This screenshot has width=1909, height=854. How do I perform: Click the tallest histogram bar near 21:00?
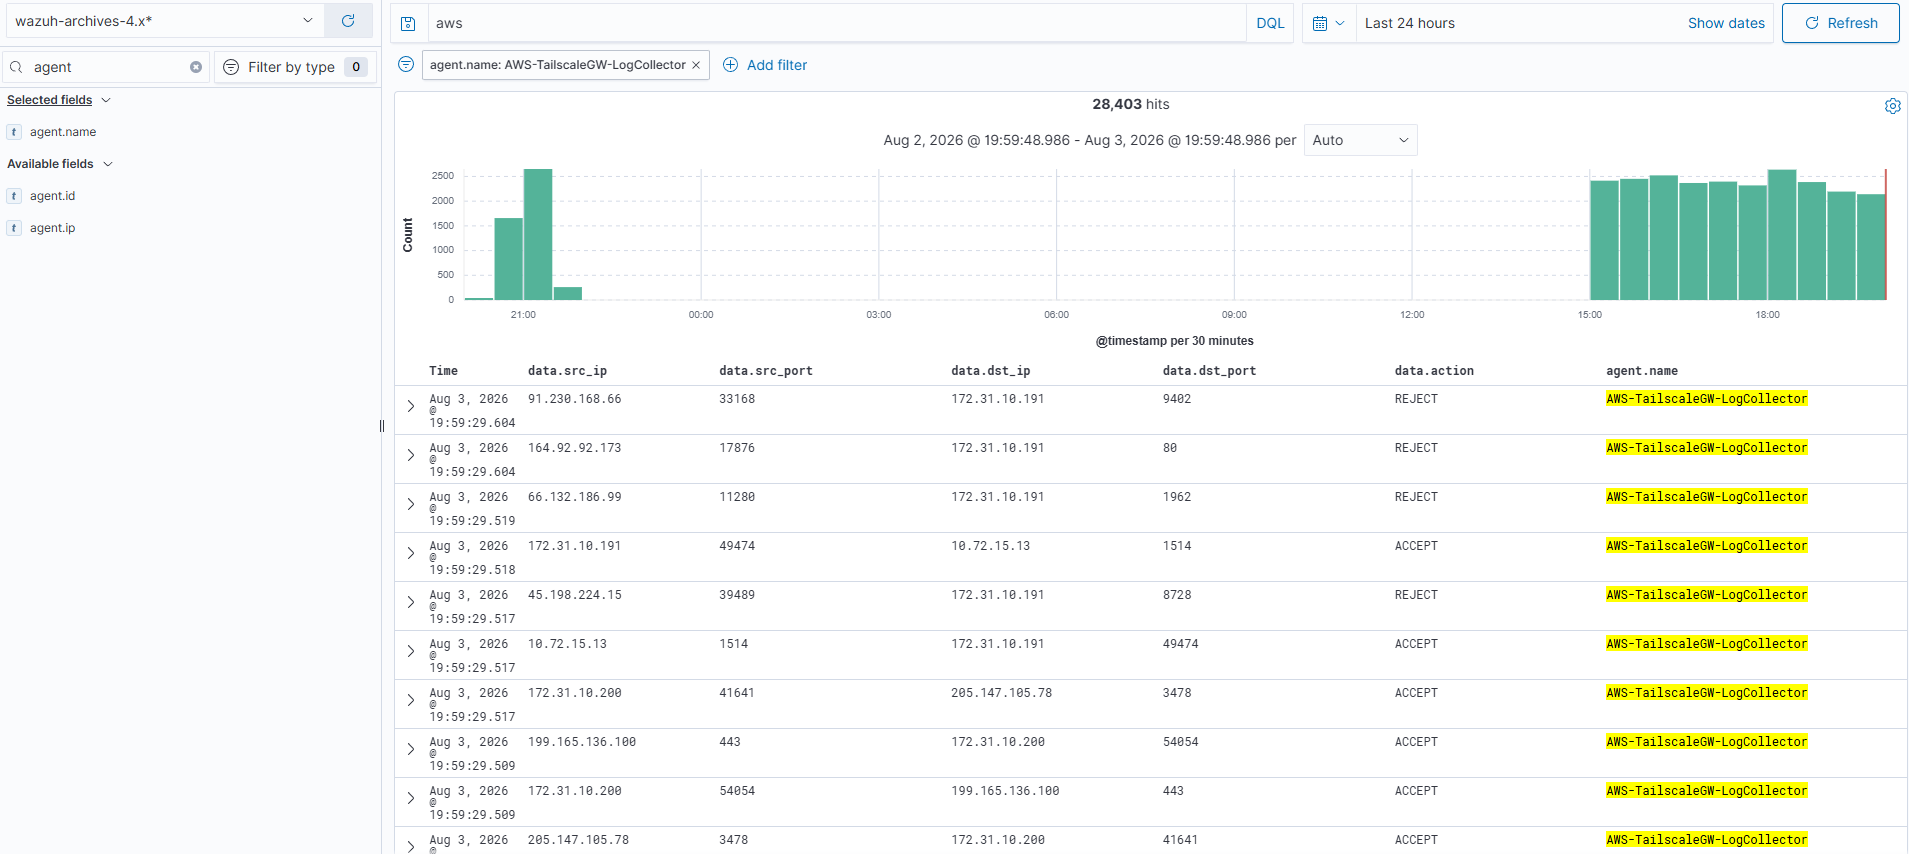click(538, 234)
